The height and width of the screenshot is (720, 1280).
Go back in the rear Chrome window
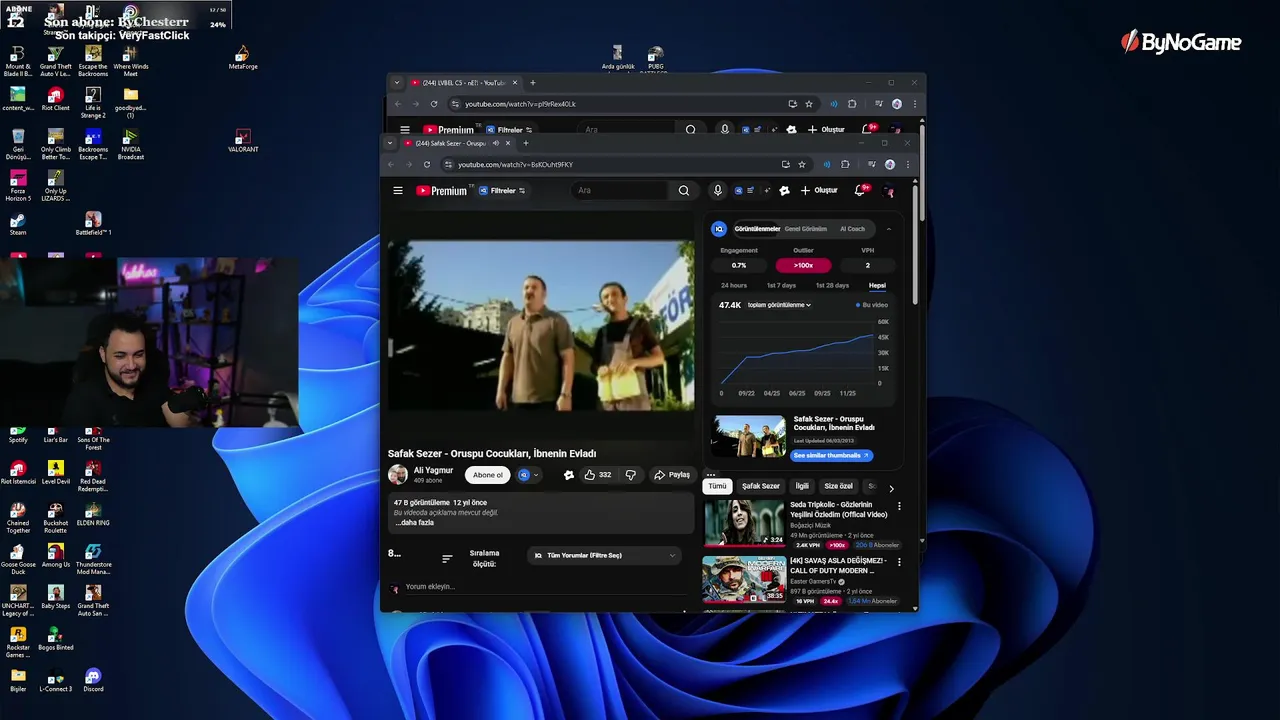(x=398, y=104)
